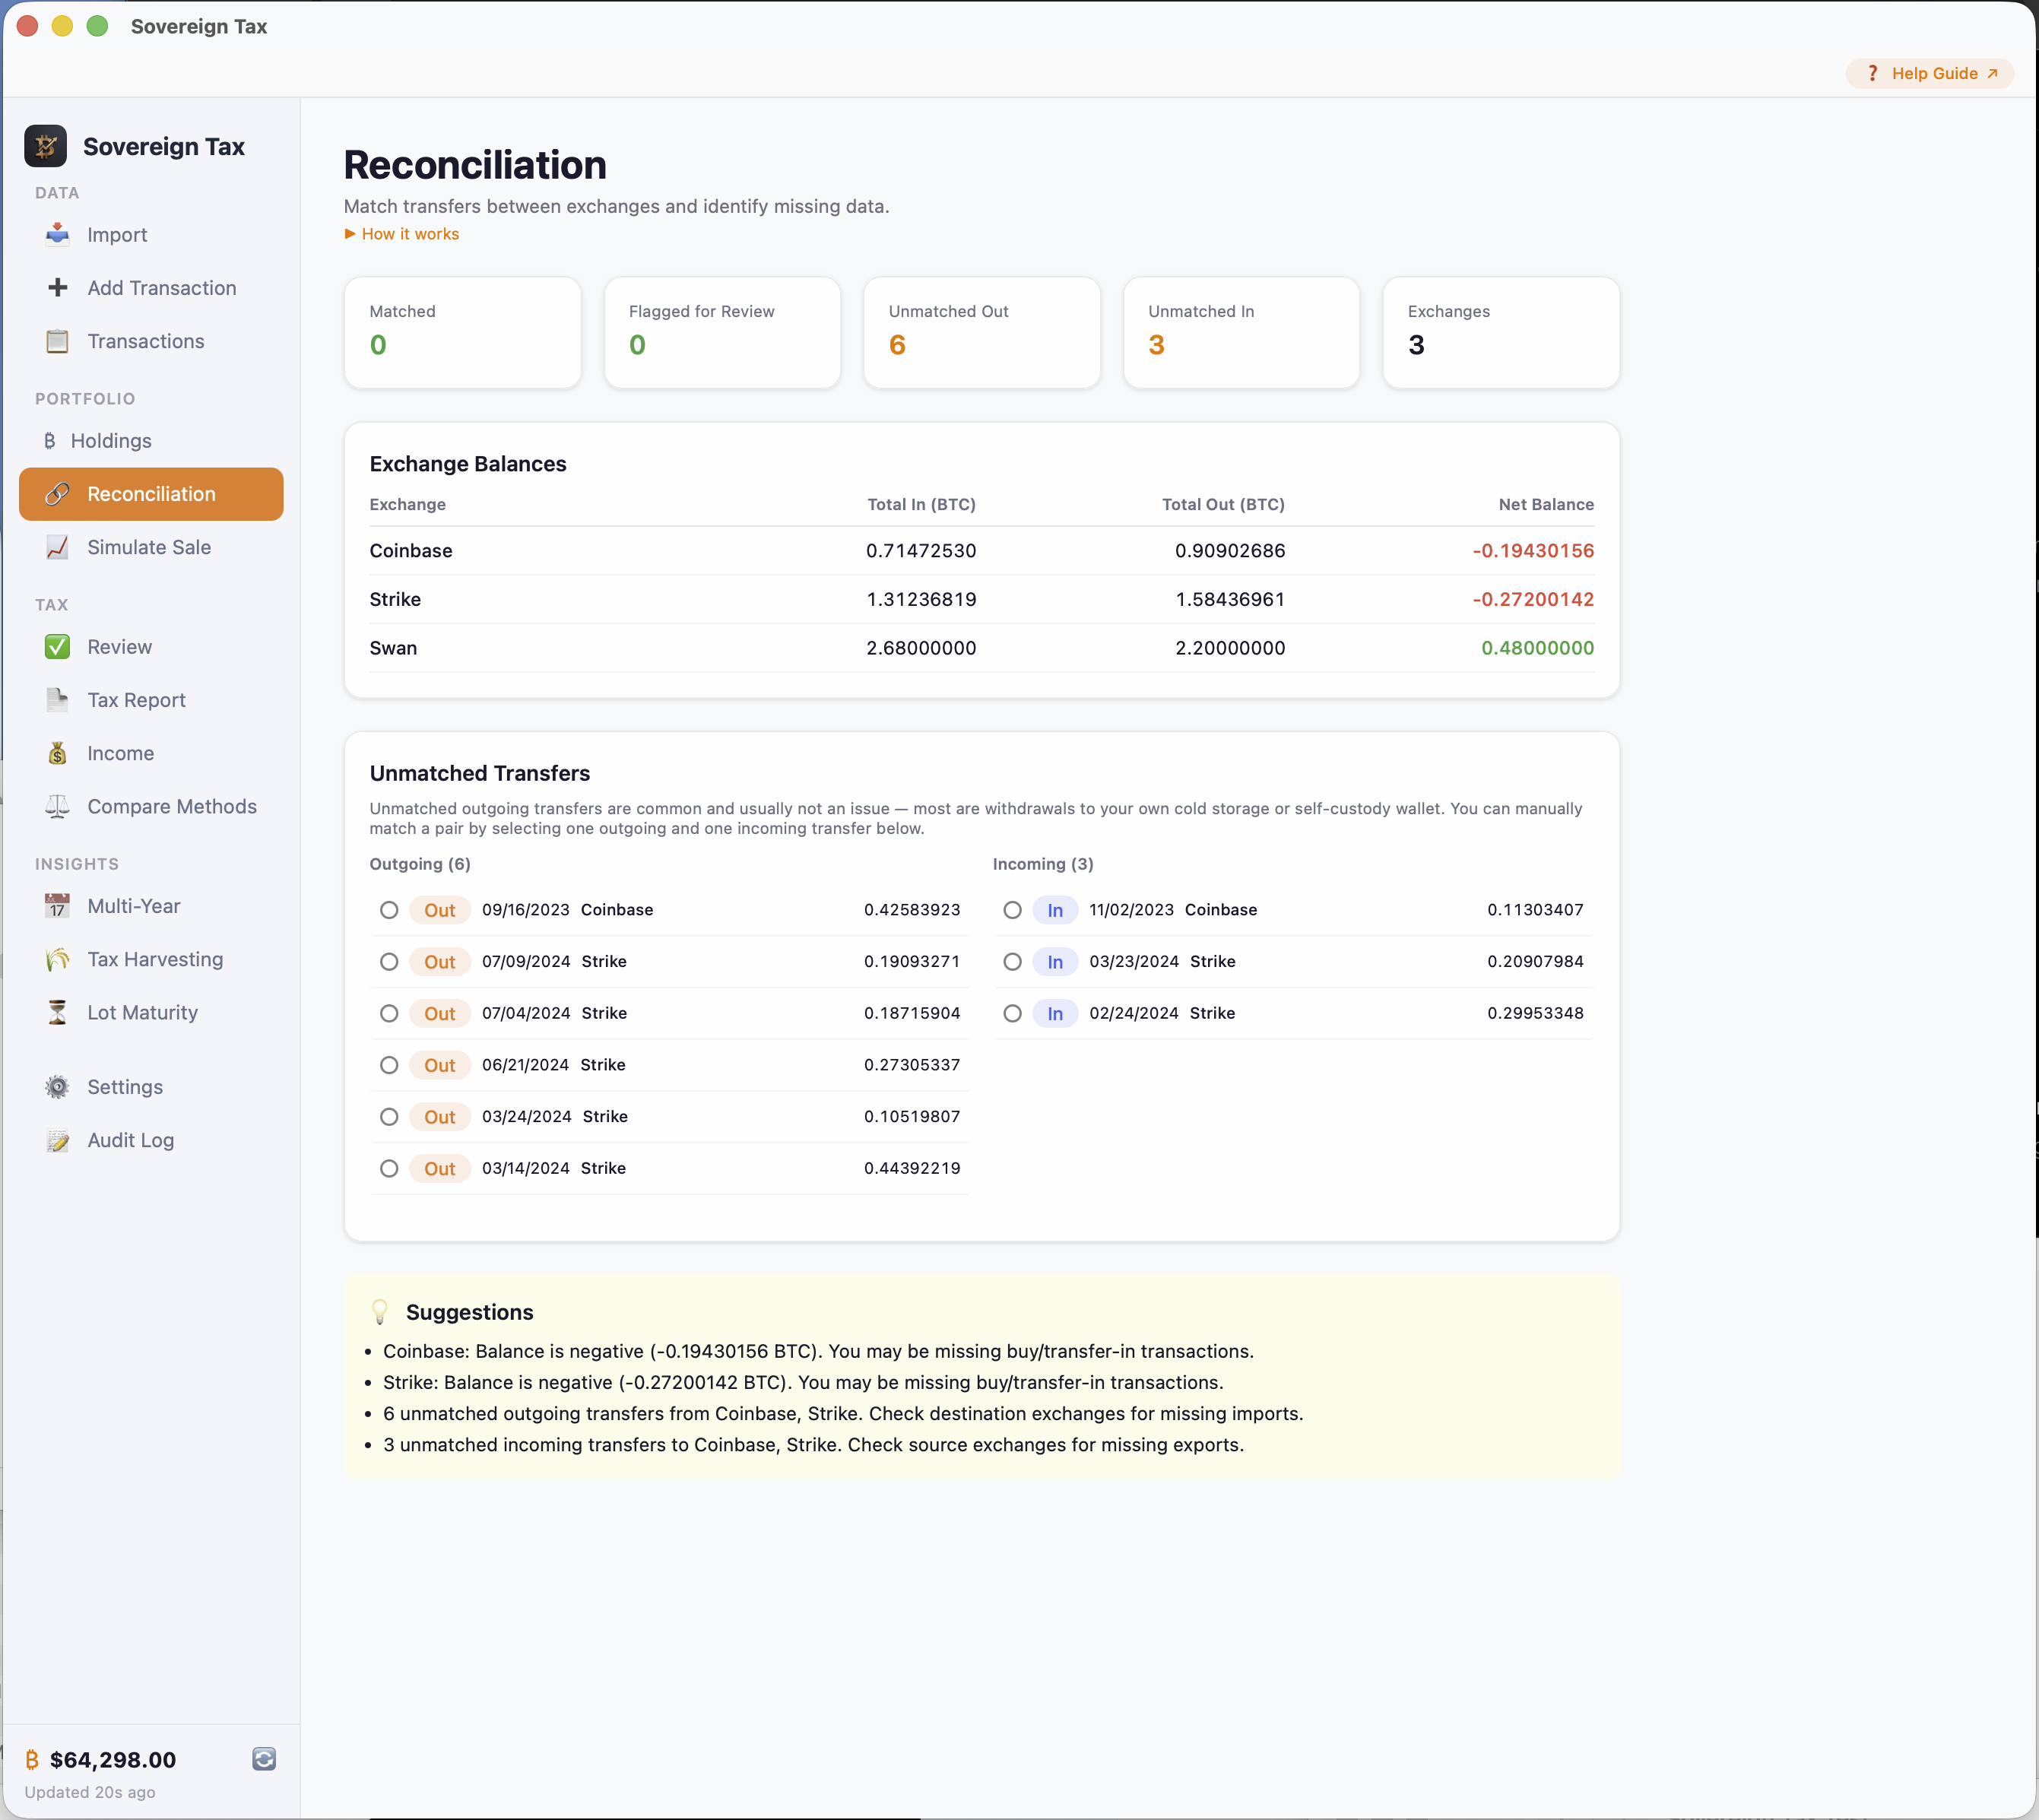This screenshot has width=2039, height=1820.
Task: Click the Tax Report document icon
Action: tap(57, 700)
